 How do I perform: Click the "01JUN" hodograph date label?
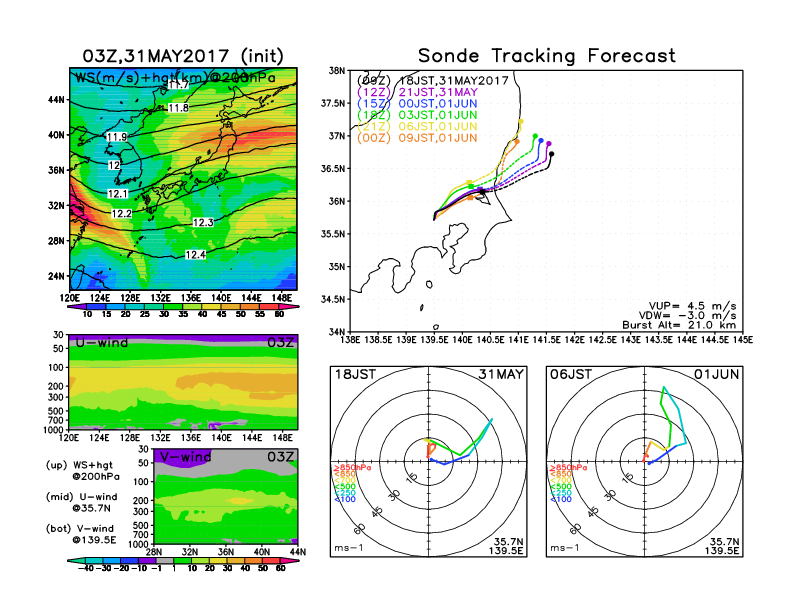(716, 375)
